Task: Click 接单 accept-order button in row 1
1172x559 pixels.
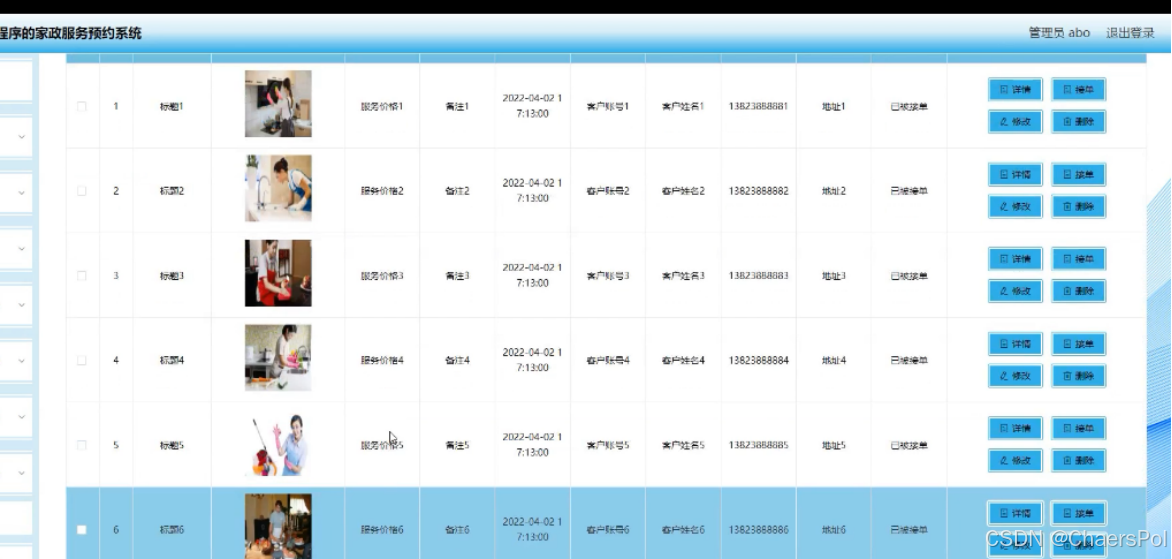Action: click(1079, 90)
